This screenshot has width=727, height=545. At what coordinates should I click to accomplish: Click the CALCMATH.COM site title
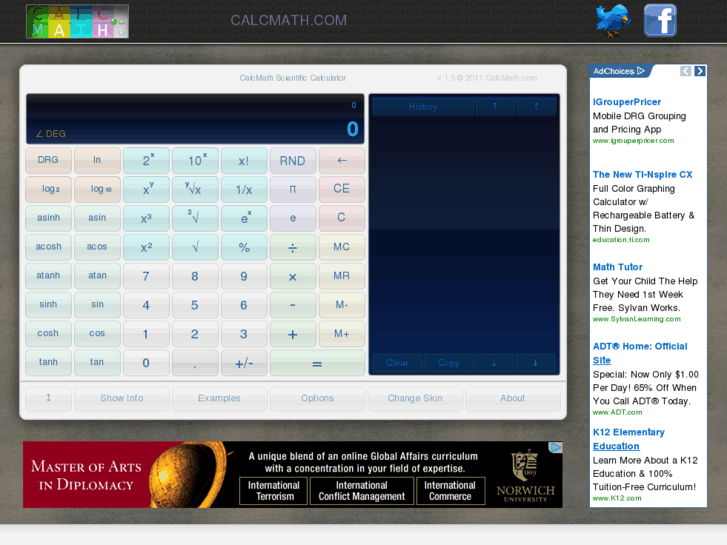click(288, 20)
